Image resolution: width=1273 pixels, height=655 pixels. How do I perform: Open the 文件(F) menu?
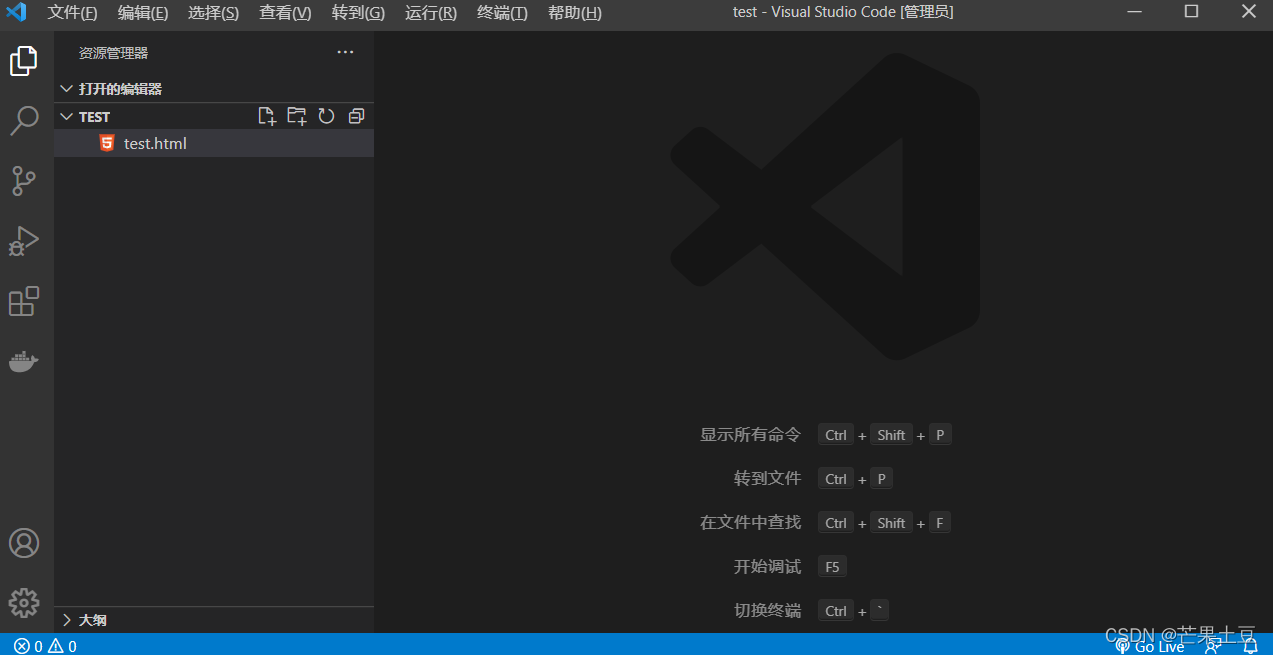tap(73, 12)
